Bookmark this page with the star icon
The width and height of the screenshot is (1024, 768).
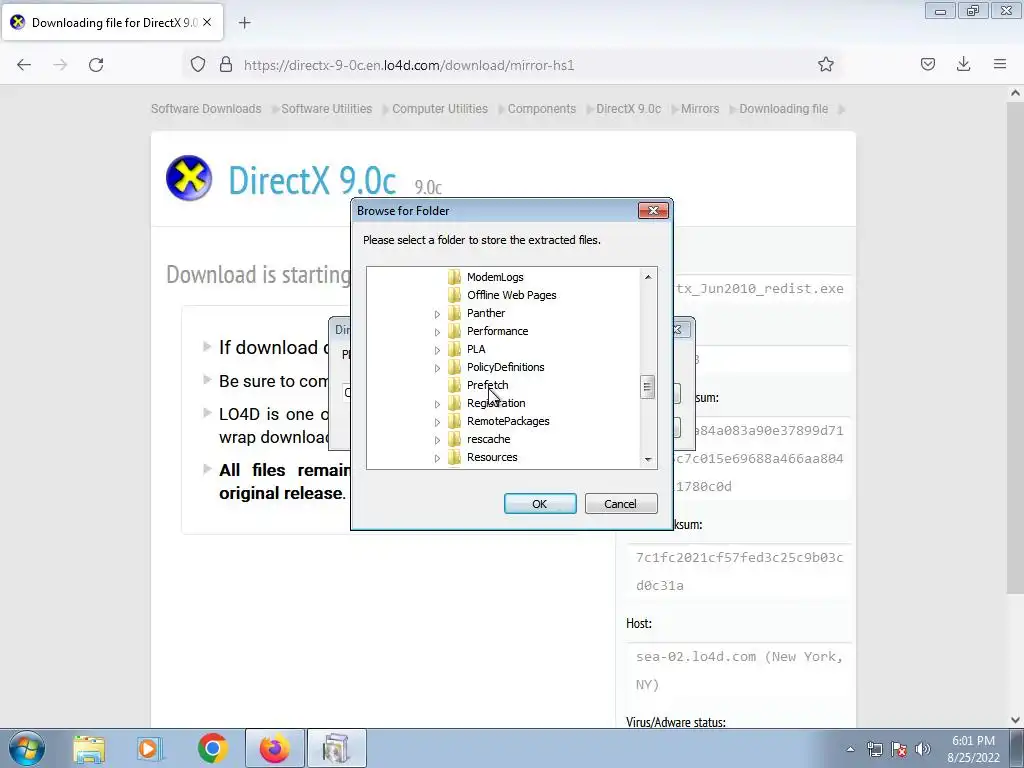(825, 64)
